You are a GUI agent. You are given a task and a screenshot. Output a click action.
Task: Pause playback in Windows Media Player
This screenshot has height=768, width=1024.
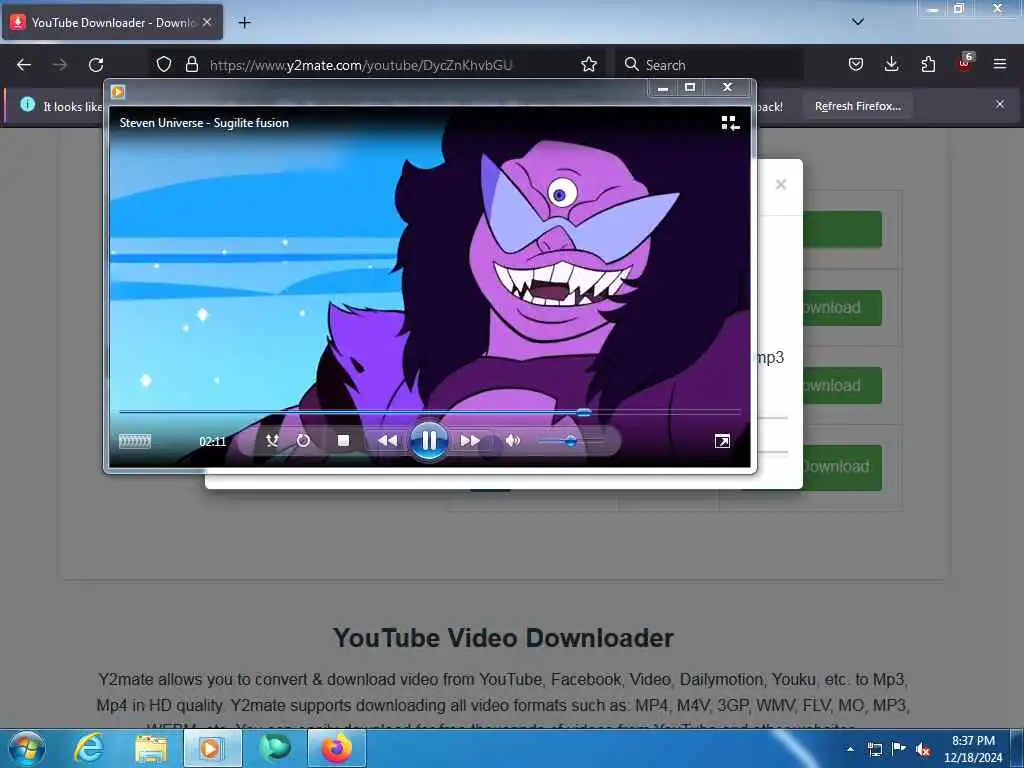[428, 441]
